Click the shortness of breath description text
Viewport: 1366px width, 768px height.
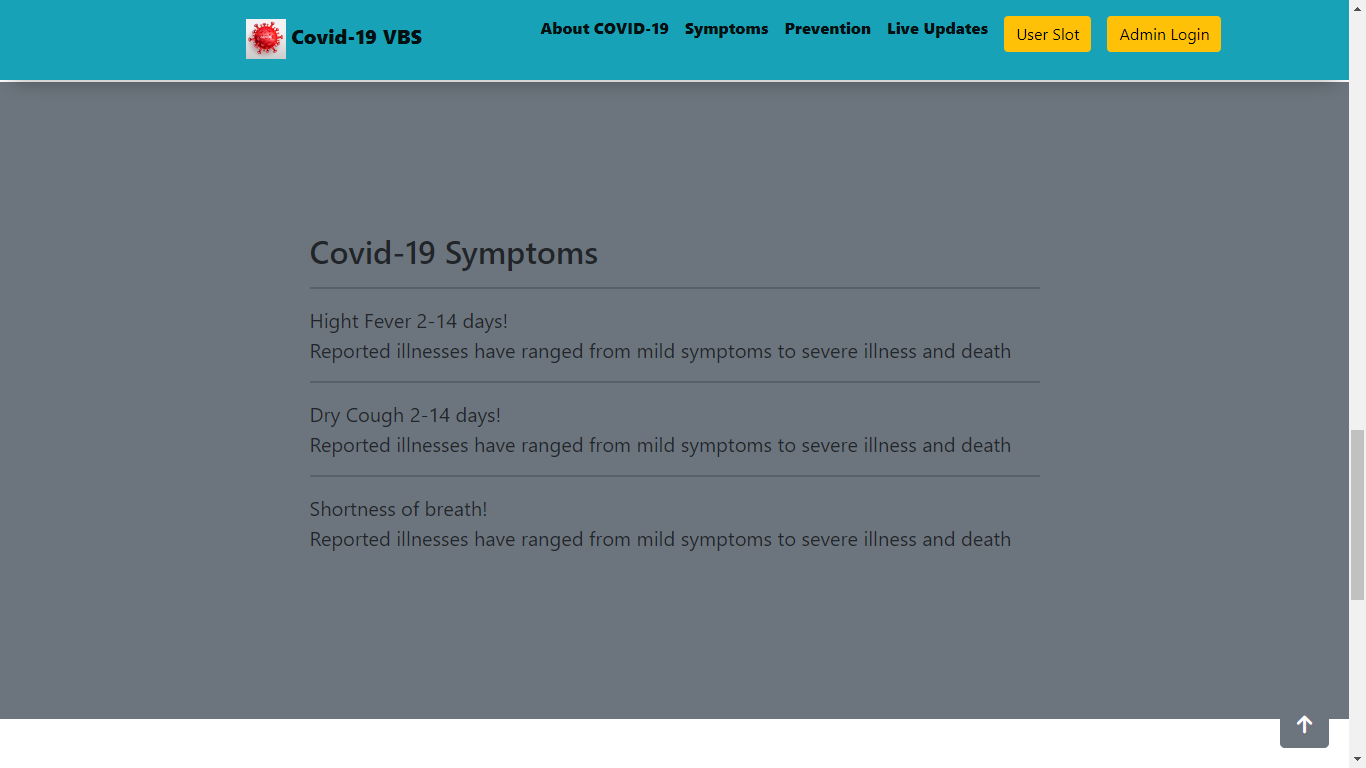pos(660,539)
